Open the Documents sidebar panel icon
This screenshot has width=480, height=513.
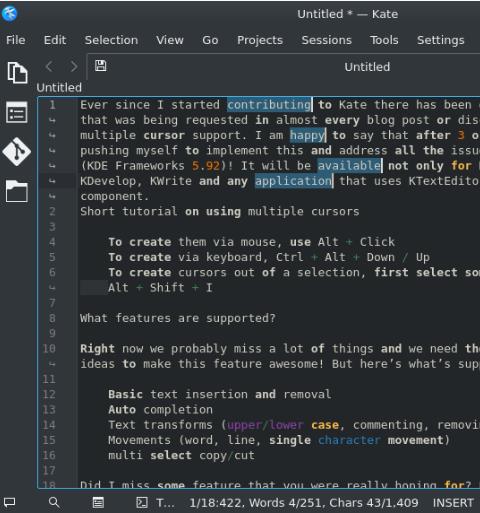(x=17, y=73)
